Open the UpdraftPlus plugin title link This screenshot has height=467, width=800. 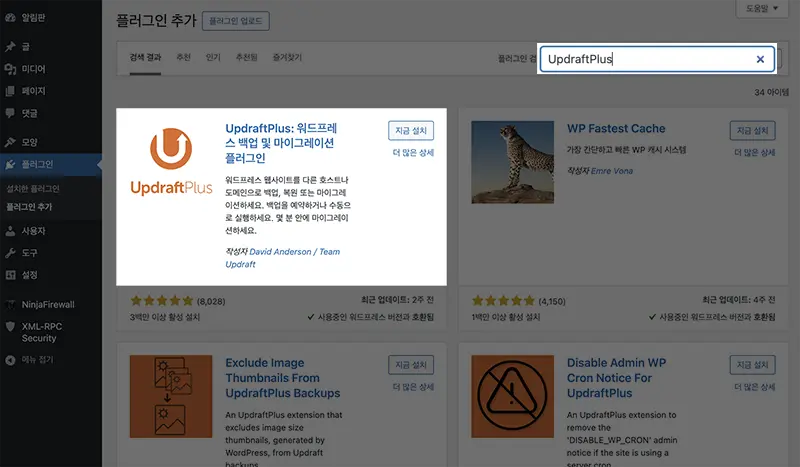point(281,143)
